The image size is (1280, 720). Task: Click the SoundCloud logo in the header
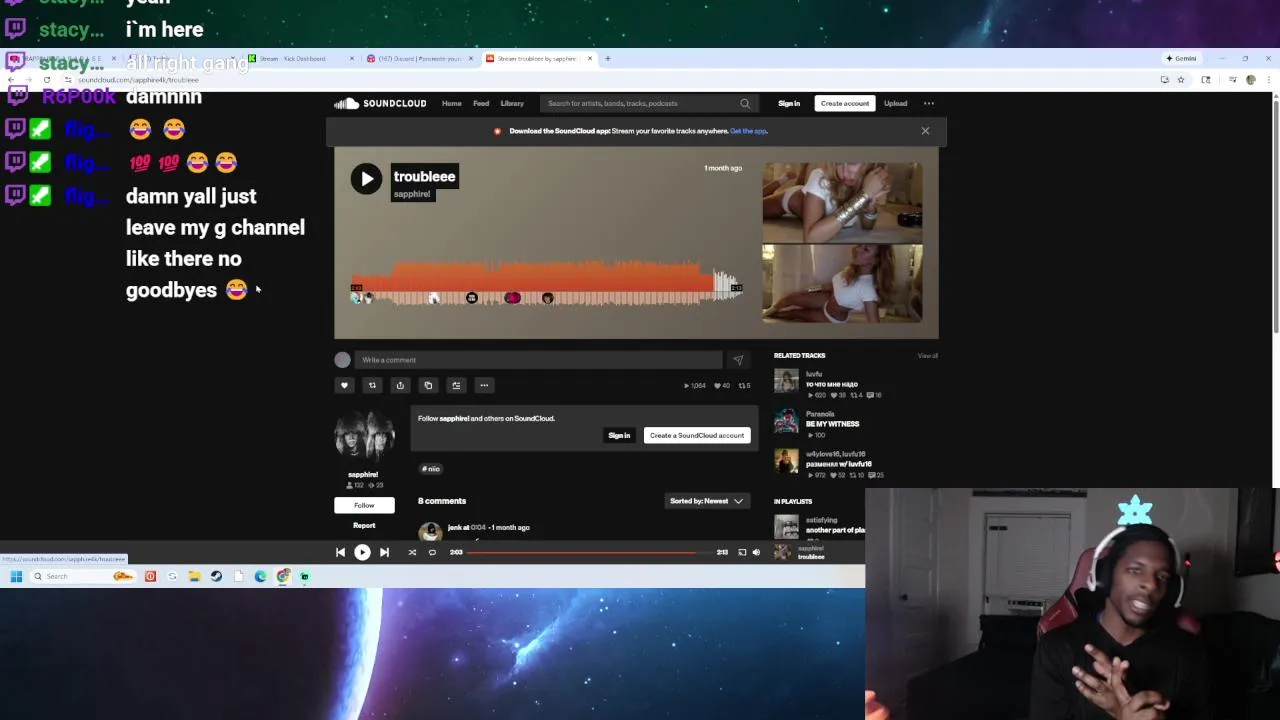[380, 103]
